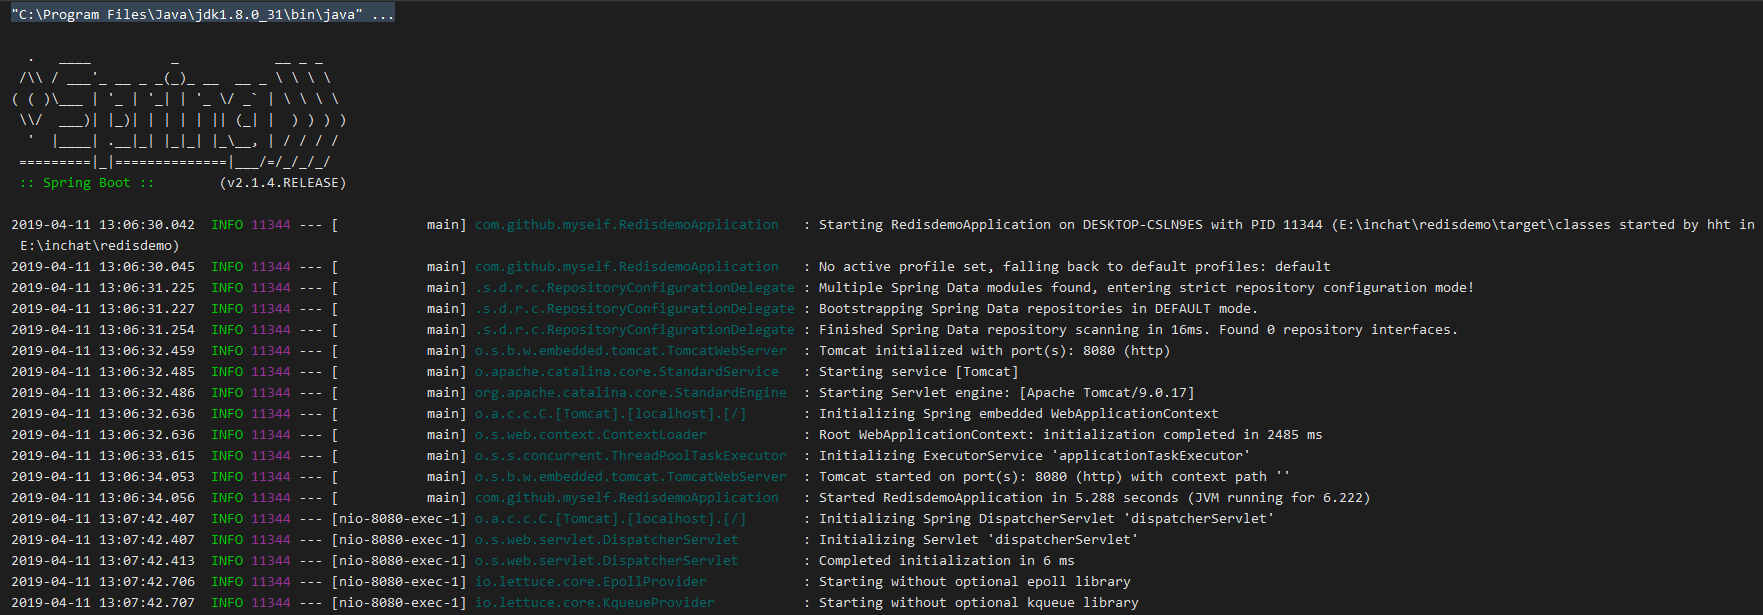Click the 'org.apache.catalina.core.StandardEngine' logger name
Image resolution: width=1763 pixels, height=615 pixels.
coord(631,393)
